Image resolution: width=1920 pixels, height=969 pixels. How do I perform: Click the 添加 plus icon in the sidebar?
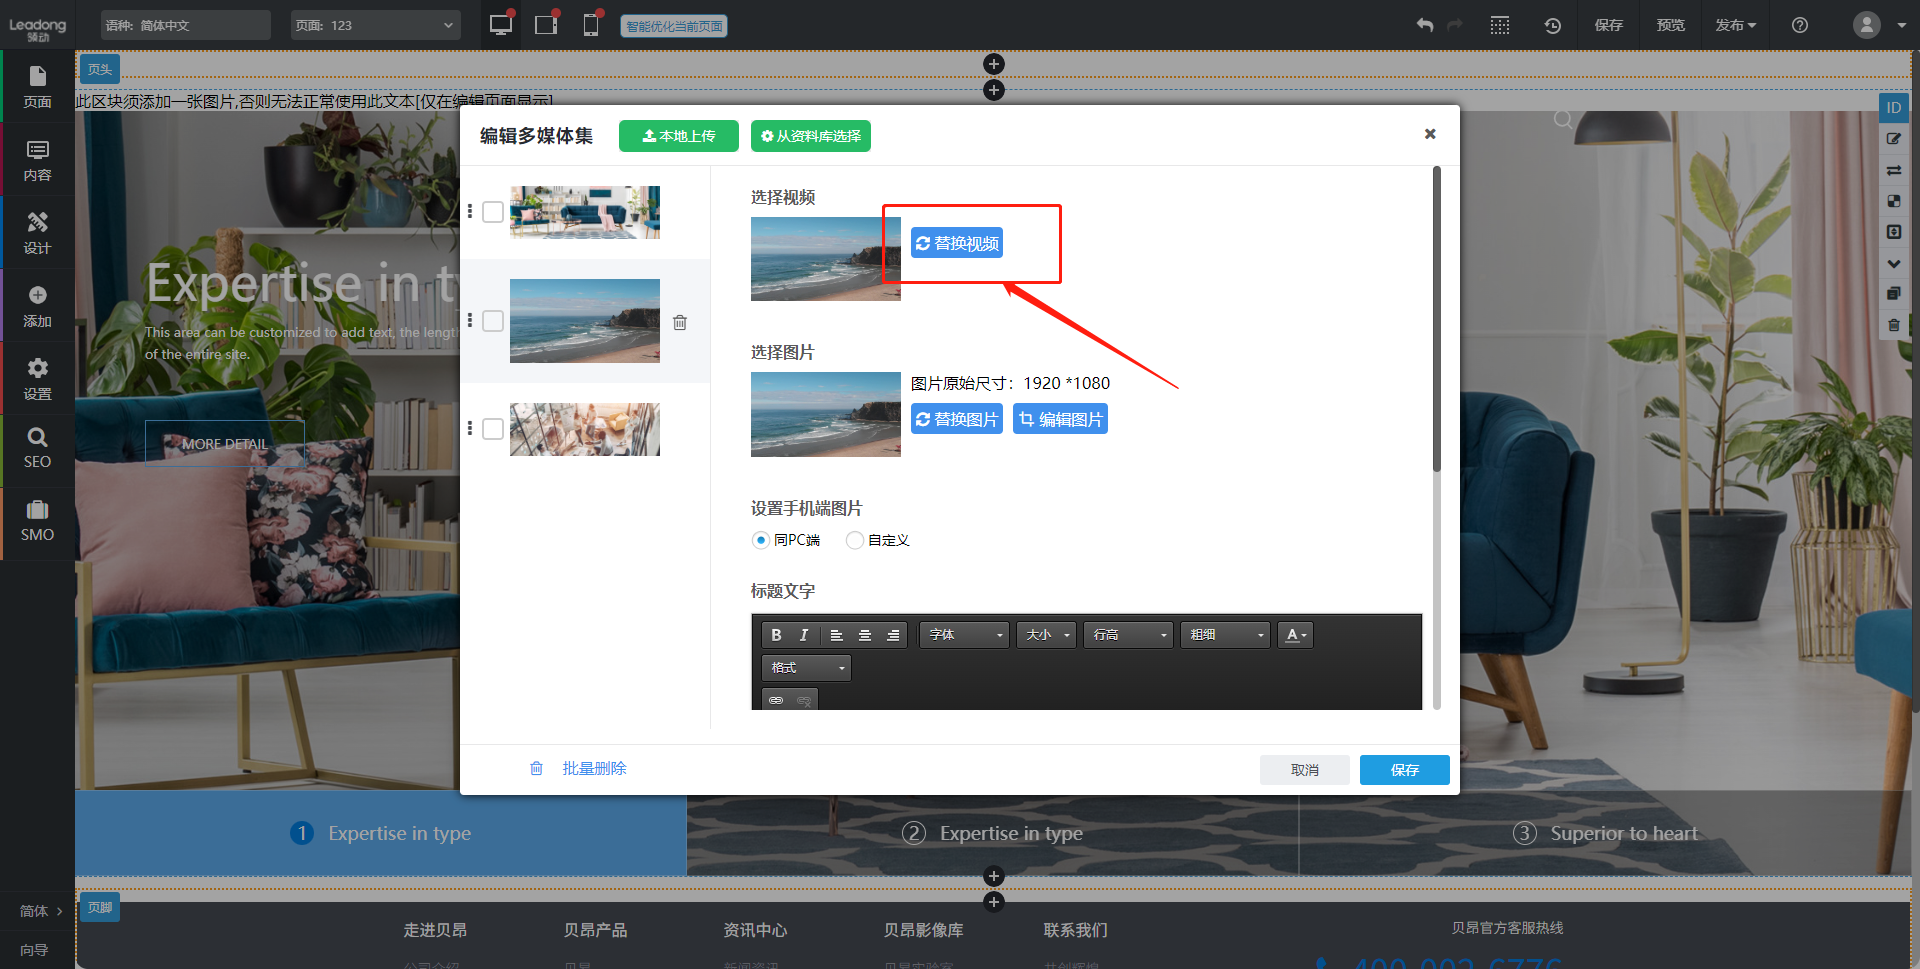[x=37, y=304]
